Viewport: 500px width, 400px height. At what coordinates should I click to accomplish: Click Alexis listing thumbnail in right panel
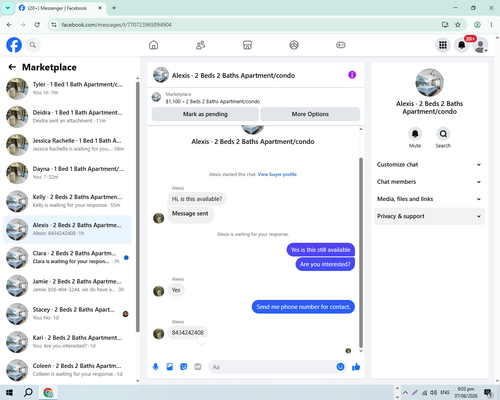(x=429, y=83)
